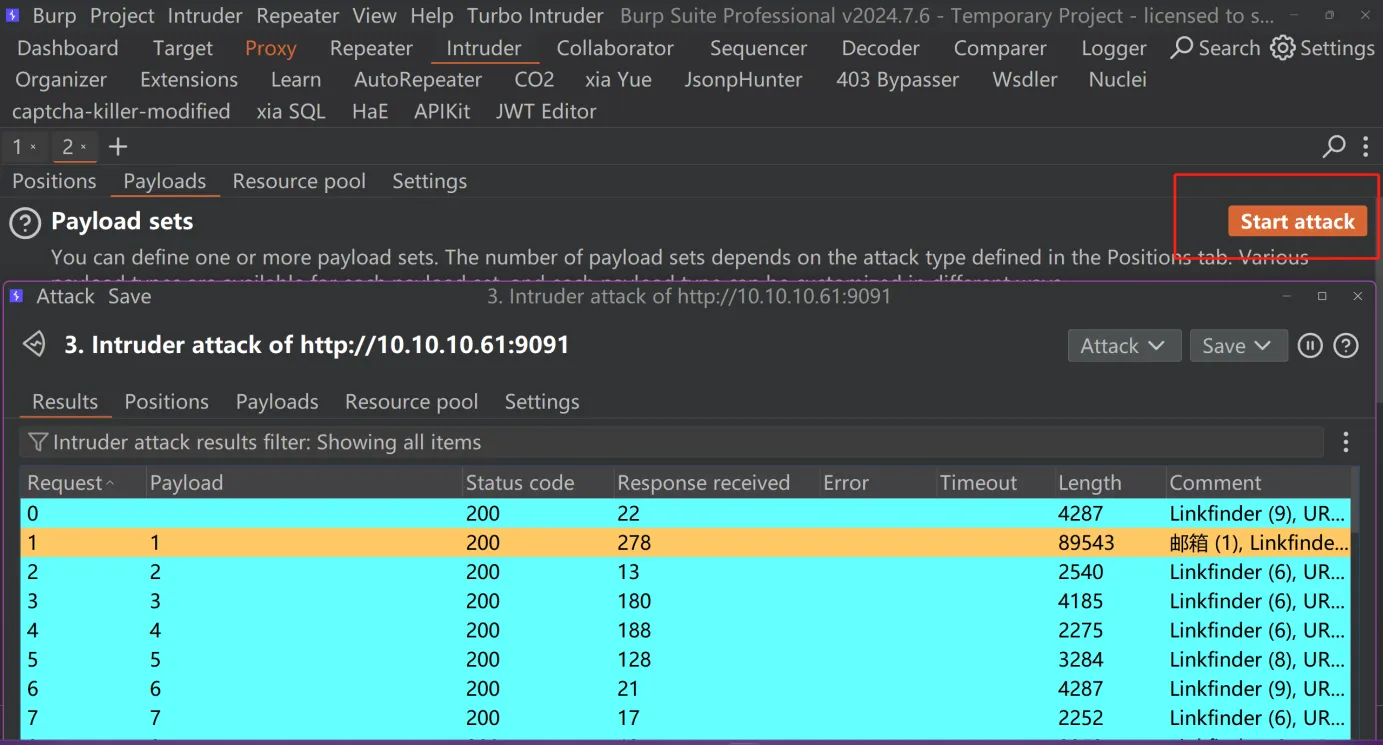Expand the Attack dropdown button
Image resolution: width=1383 pixels, height=745 pixels.
(1124, 346)
